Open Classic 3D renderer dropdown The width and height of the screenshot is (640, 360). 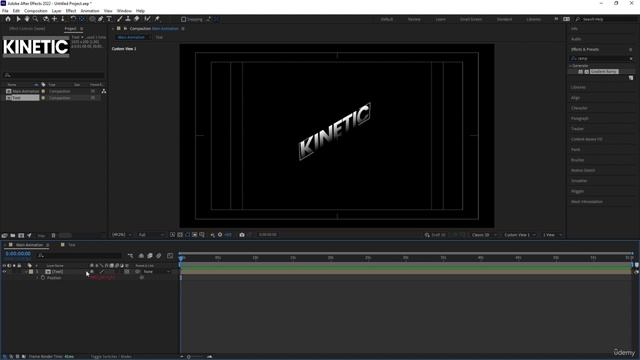(x=484, y=235)
